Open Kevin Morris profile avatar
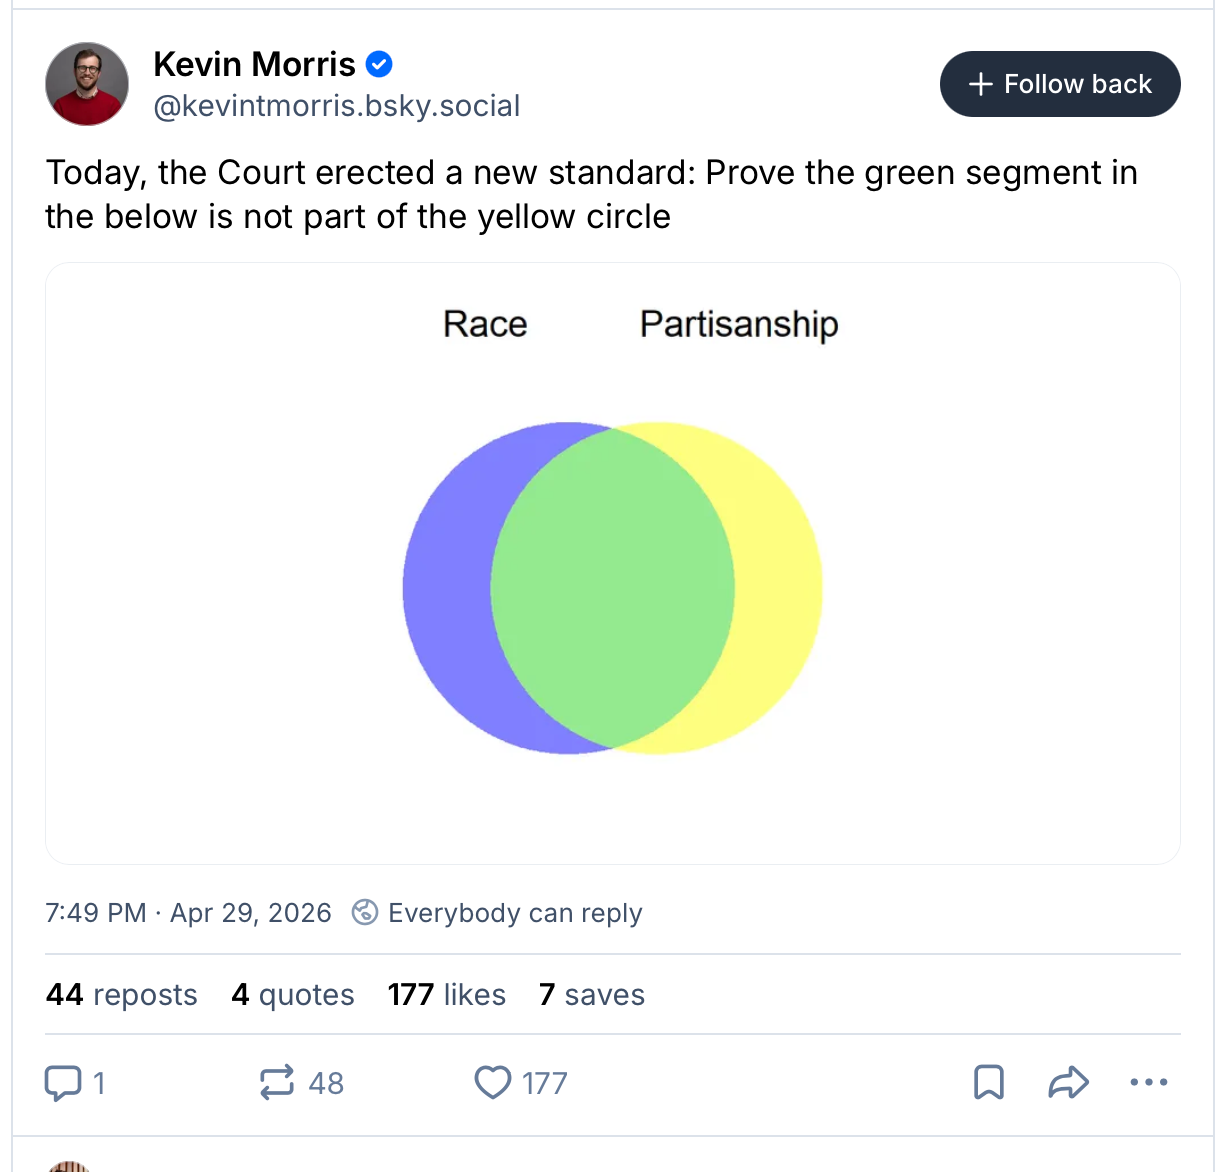Screen dimensions: 1224x1172 (x=87, y=84)
